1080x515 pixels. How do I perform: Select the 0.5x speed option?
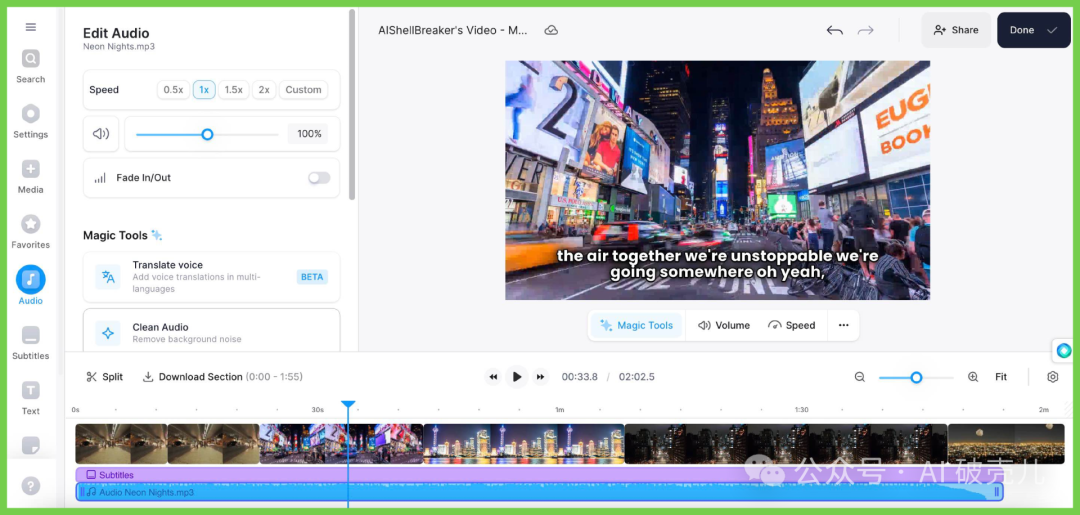173,90
